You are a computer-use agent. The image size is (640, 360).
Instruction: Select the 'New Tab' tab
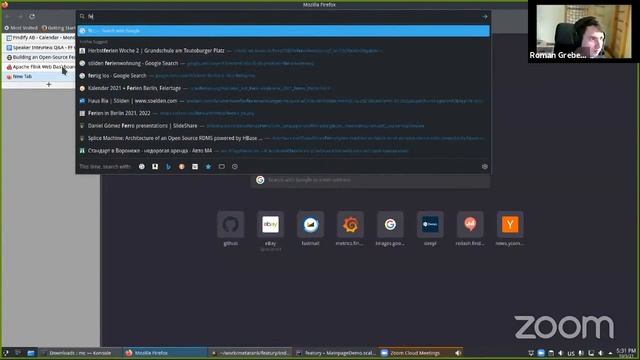point(40,76)
